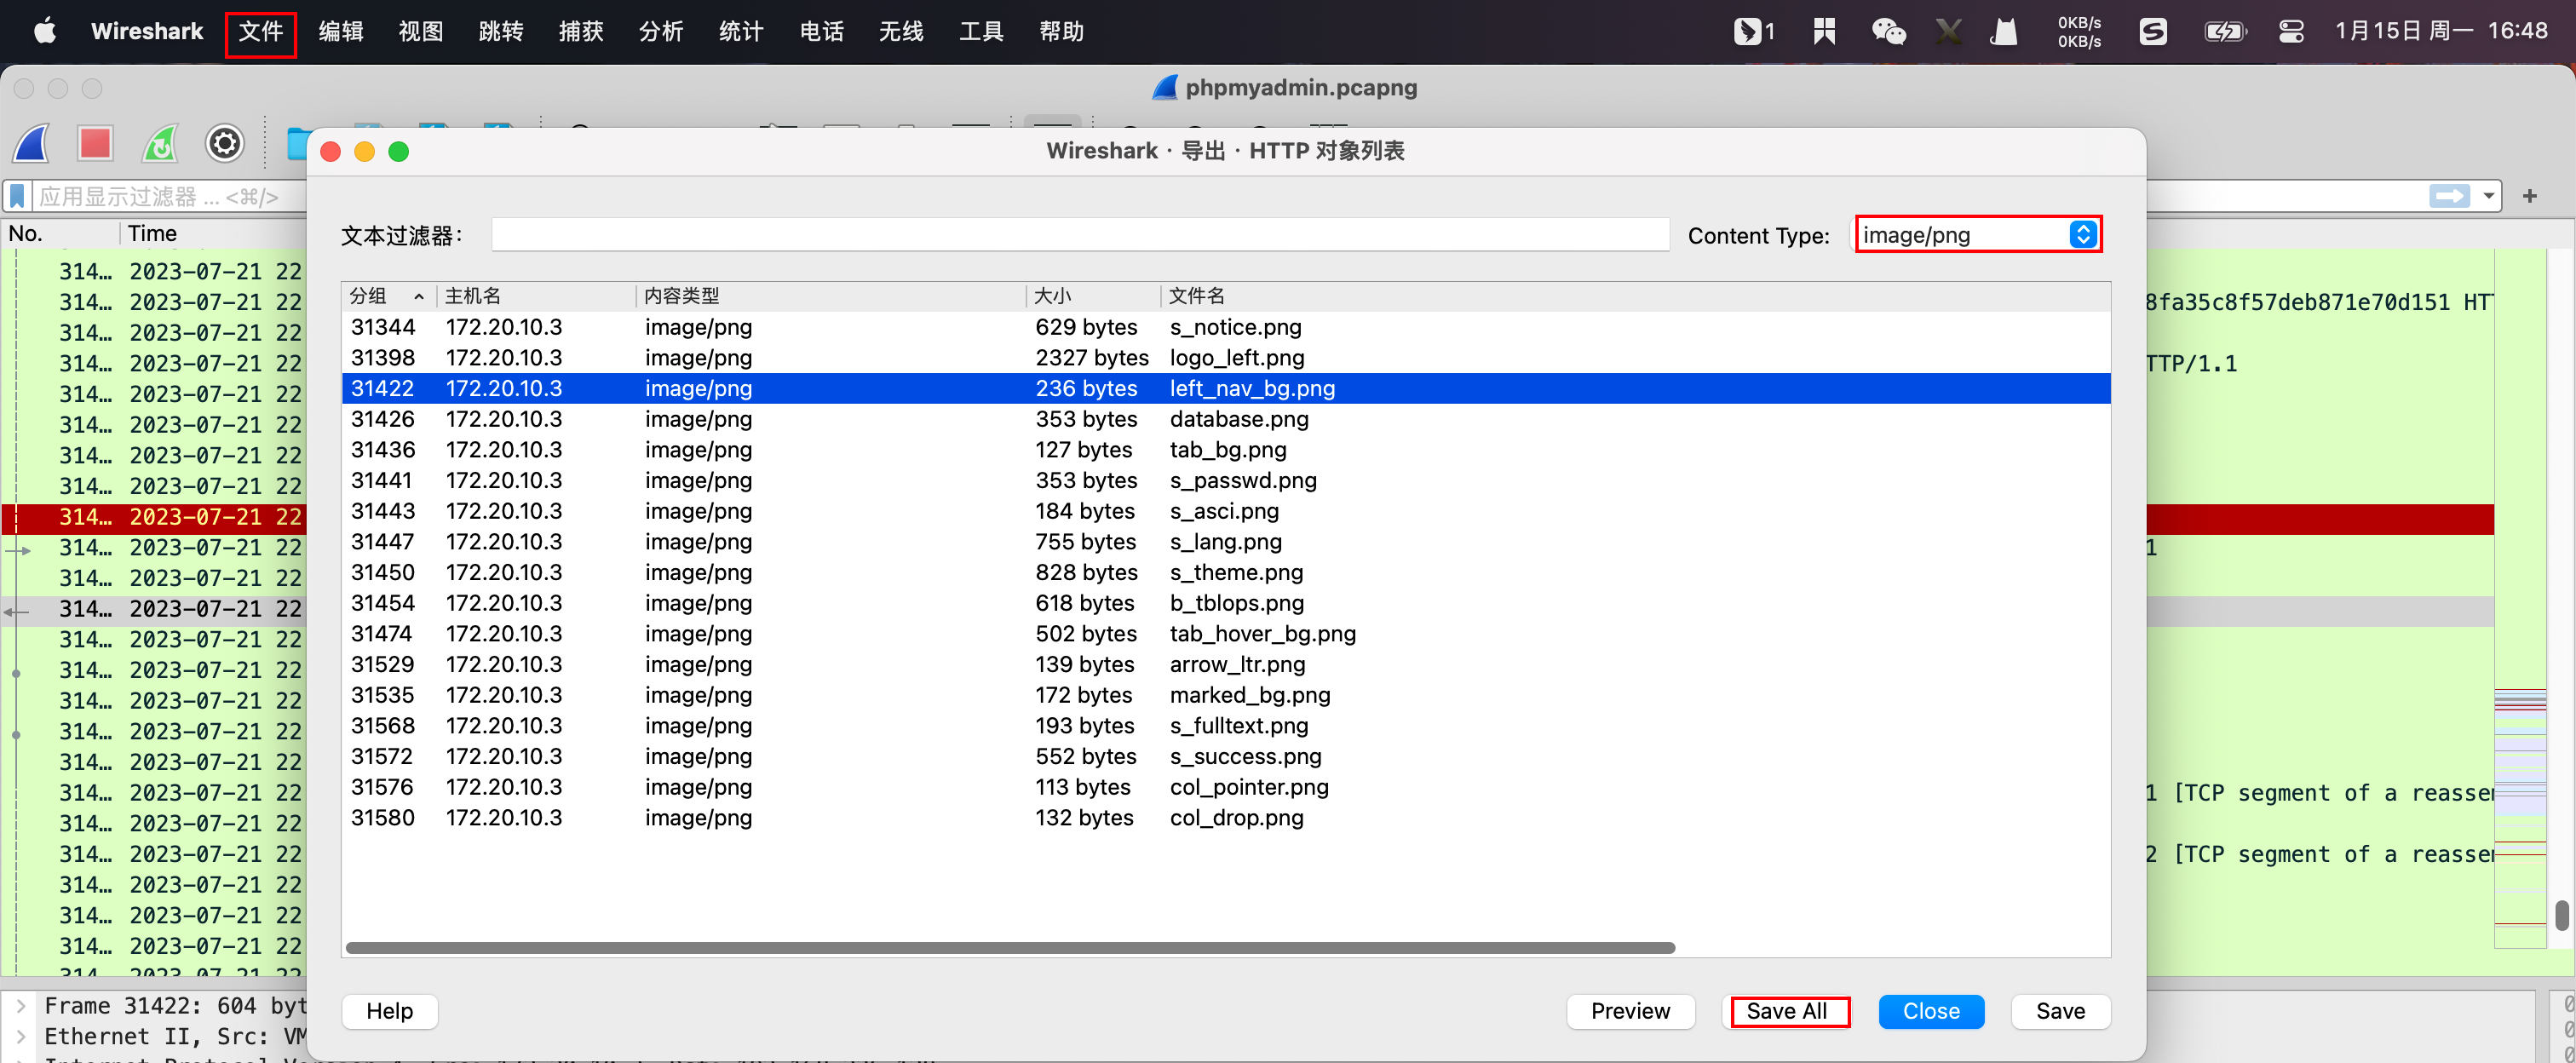Click the red highlighted packet row in main list
Screen dimensions: 2576x1063
154,517
